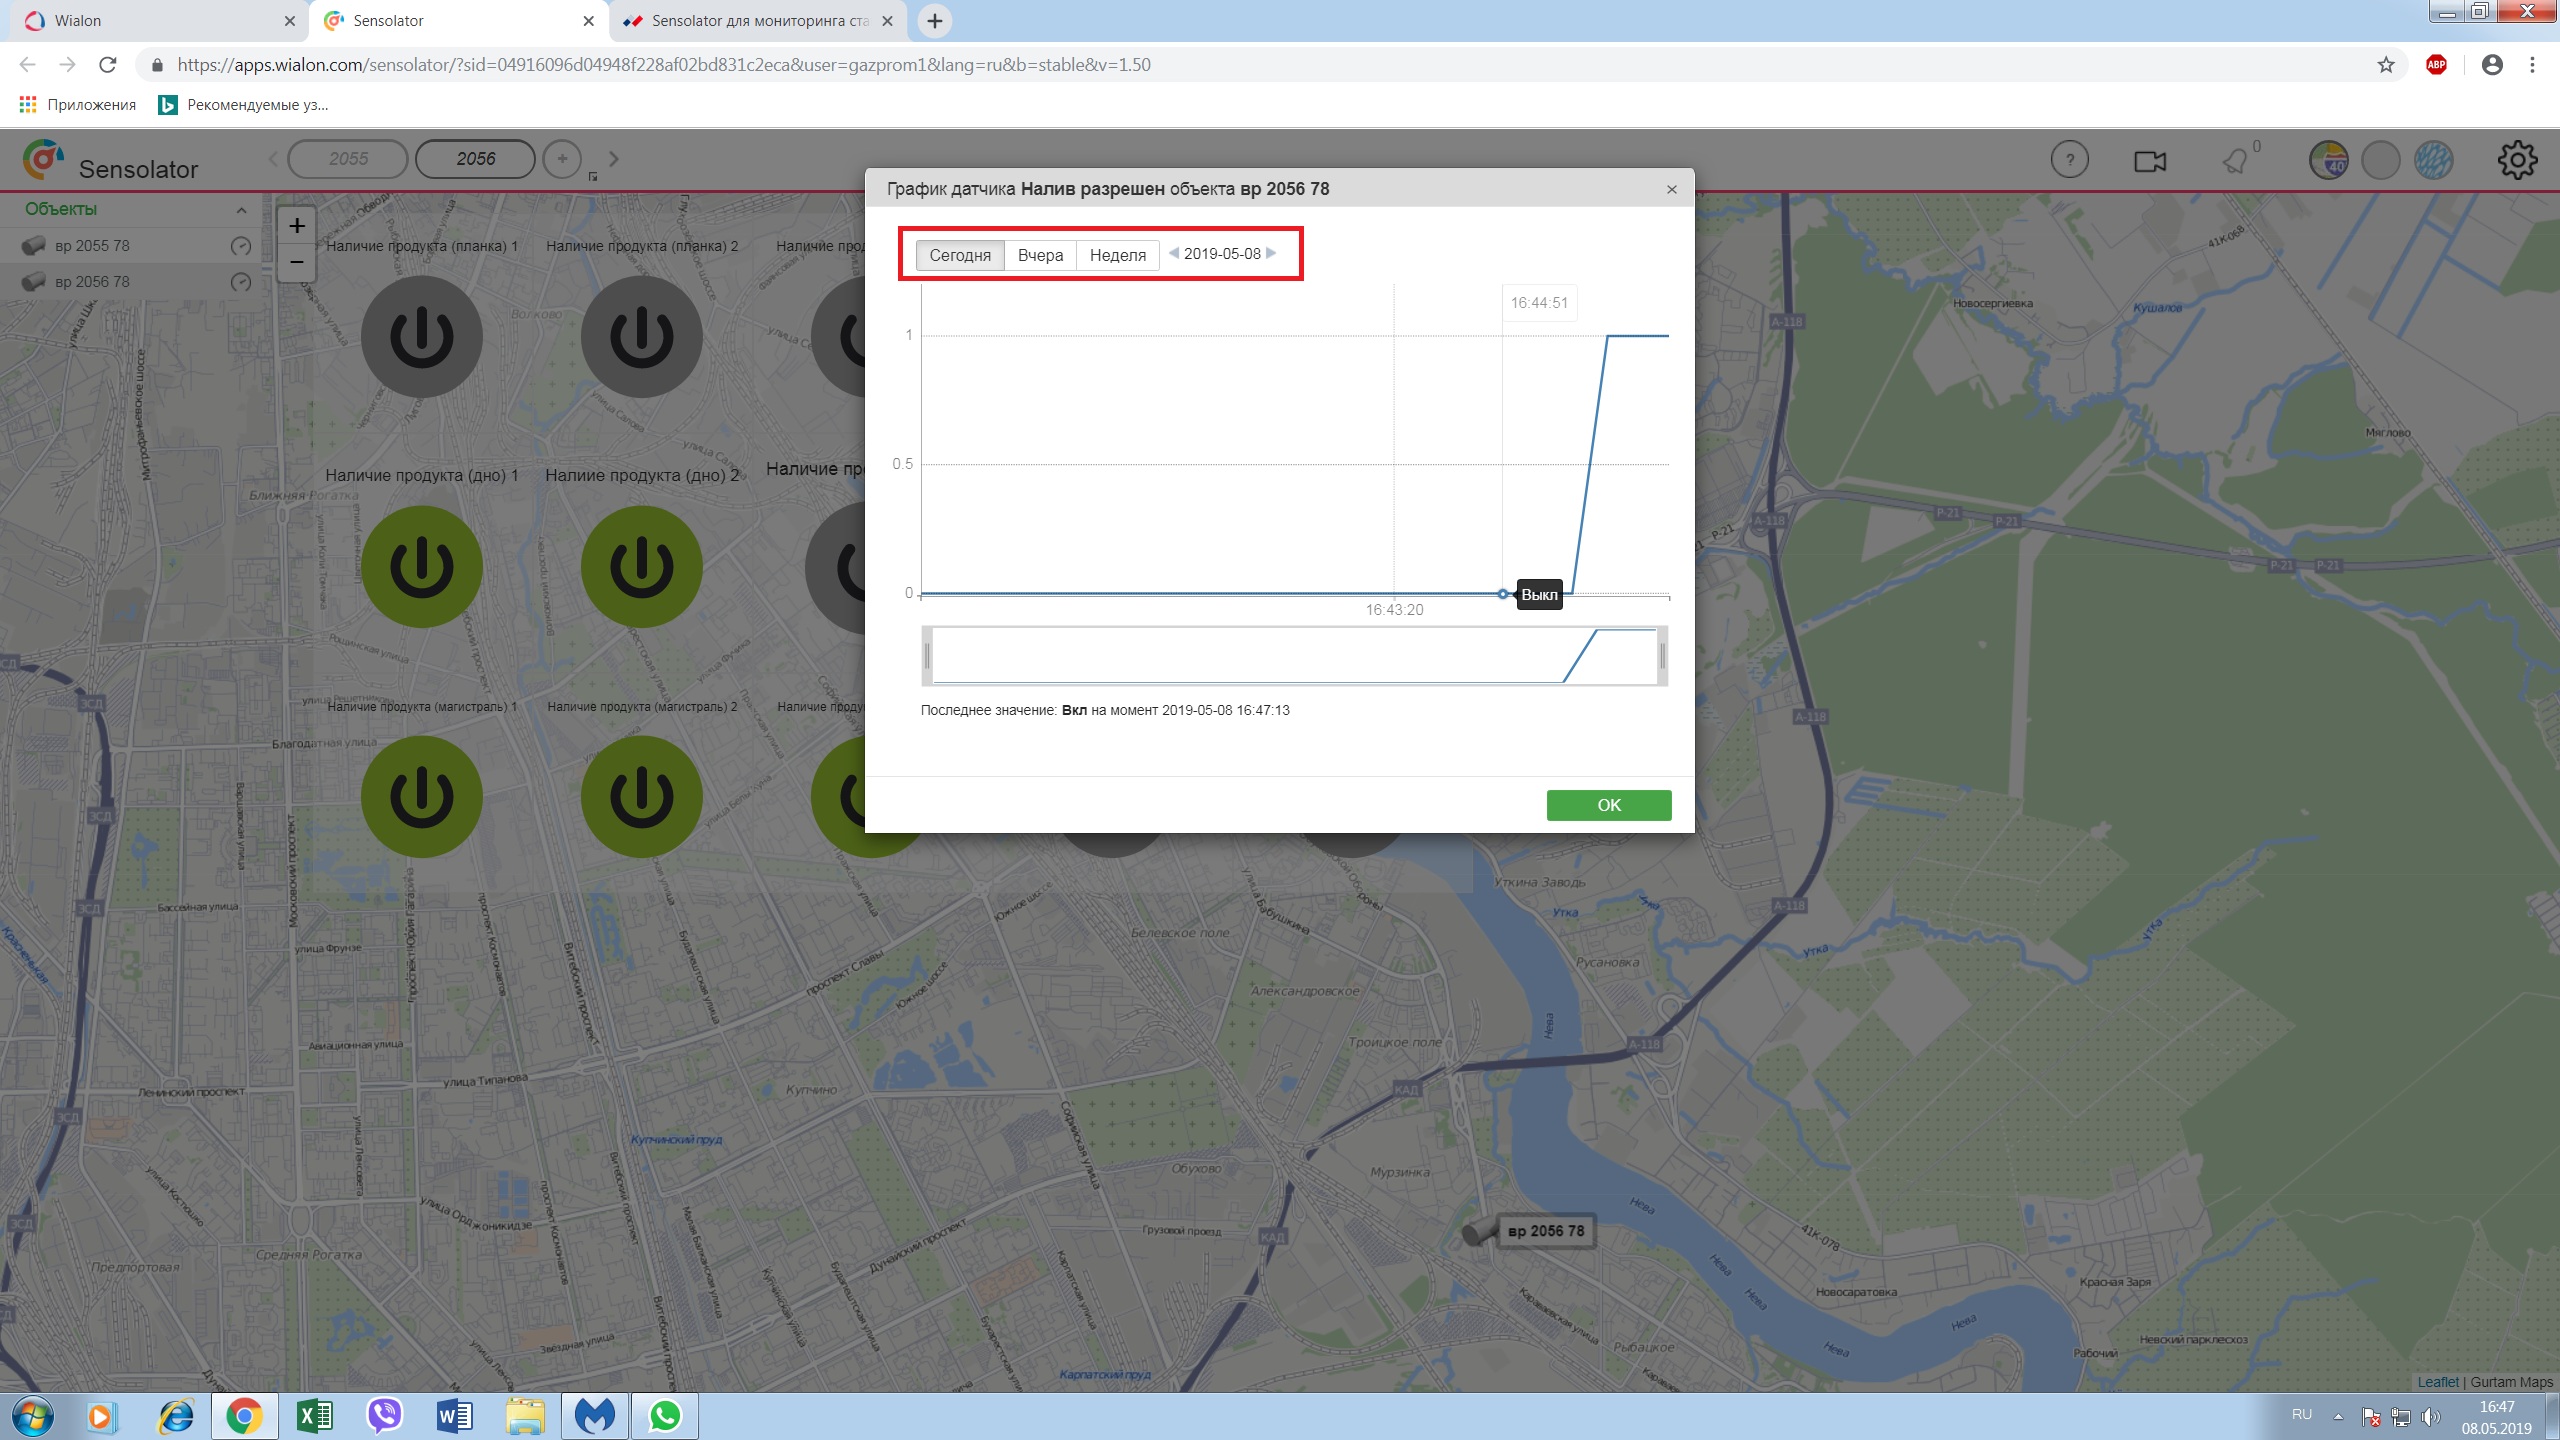Switch to the 2055 dashboard tab
The image size is (2560, 1440).
pyautogui.click(x=348, y=159)
